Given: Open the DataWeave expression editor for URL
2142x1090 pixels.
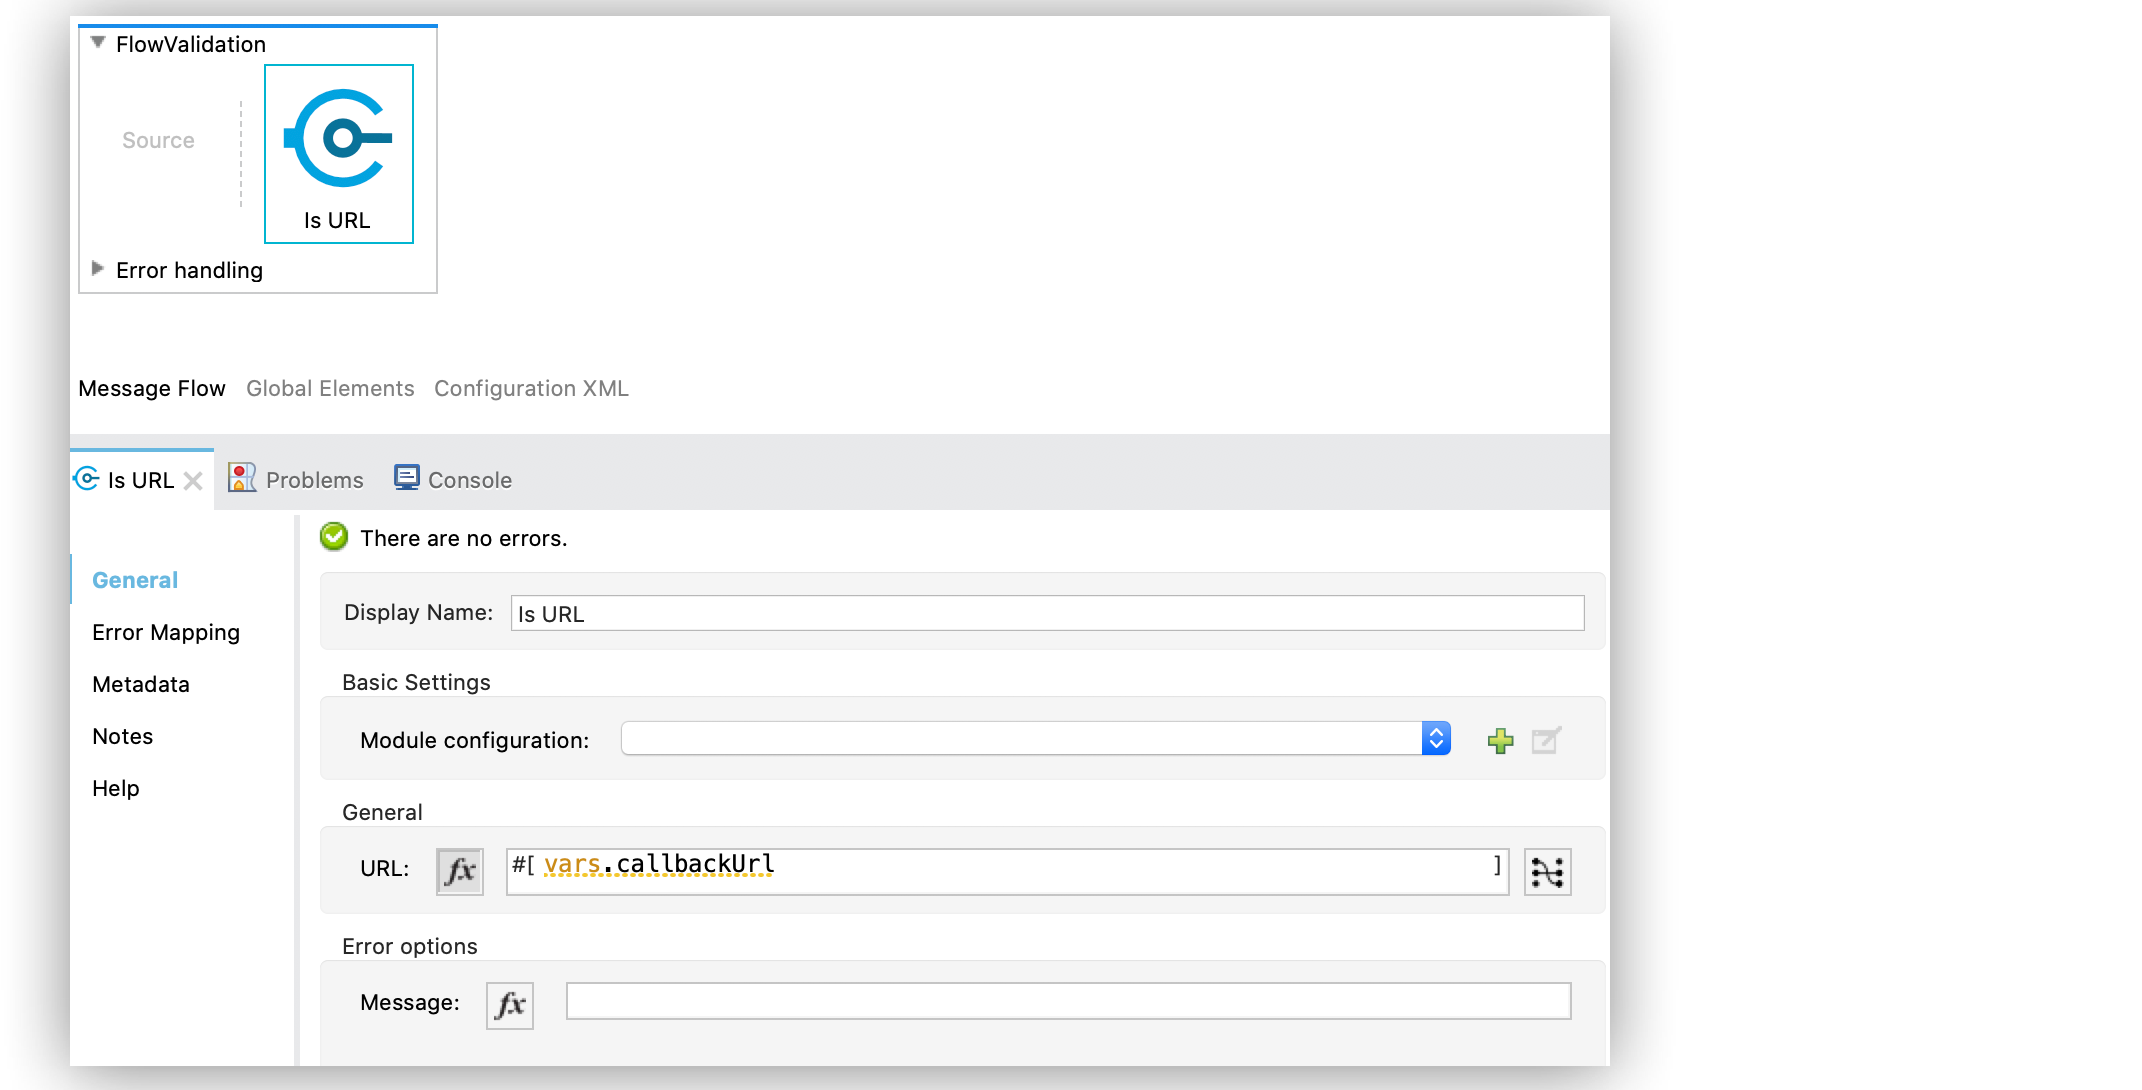Looking at the screenshot, I should pos(1547,871).
